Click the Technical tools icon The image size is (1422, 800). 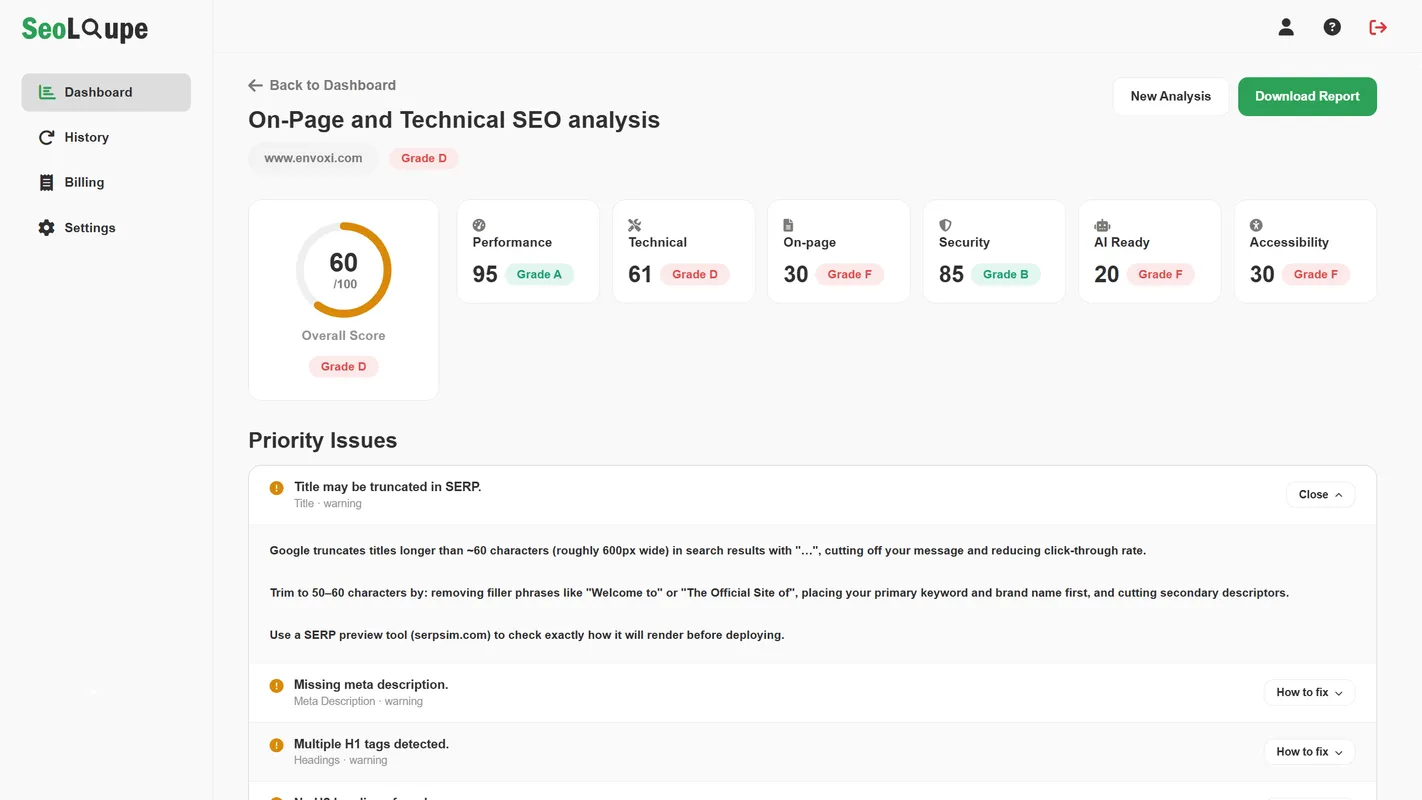(x=634, y=225)
